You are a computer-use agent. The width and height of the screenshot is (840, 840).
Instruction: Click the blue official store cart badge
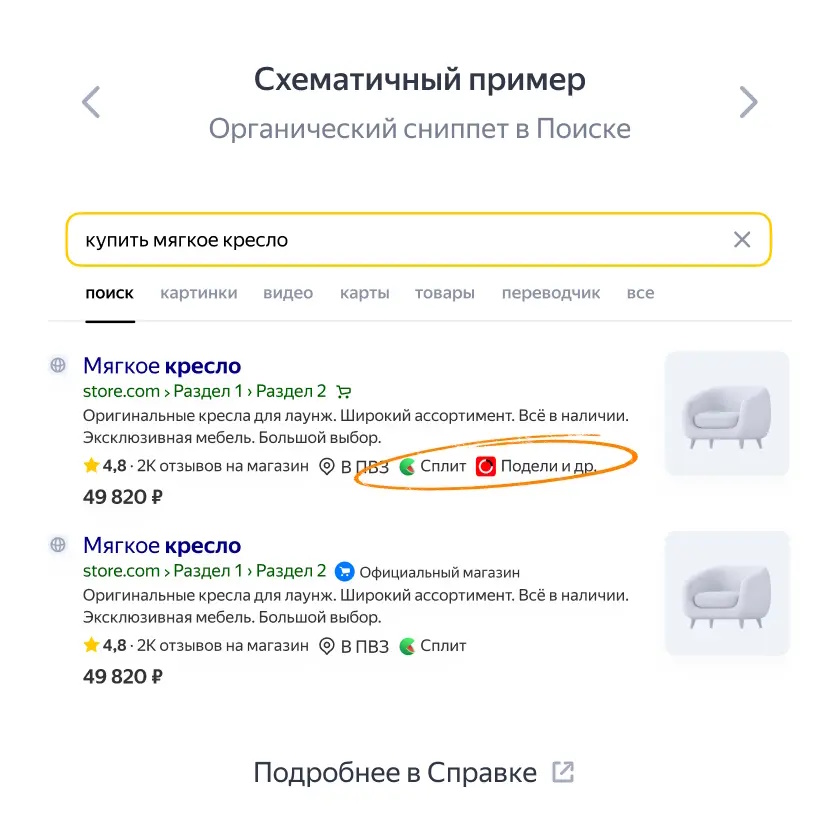point(344,572)
